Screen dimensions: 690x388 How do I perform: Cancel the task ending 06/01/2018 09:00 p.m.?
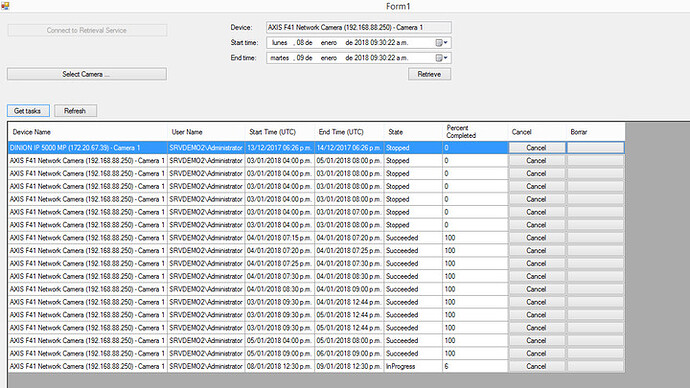click(x=536, y=353)
